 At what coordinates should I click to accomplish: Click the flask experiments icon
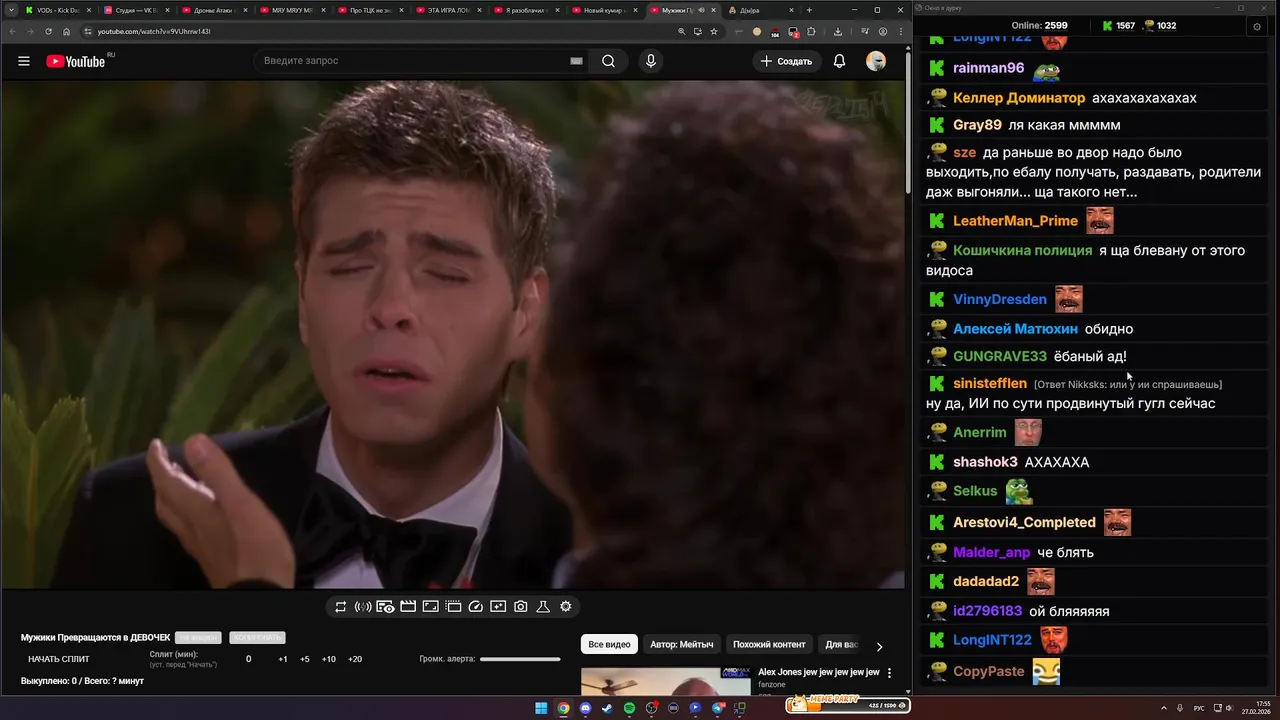[543, 606]
